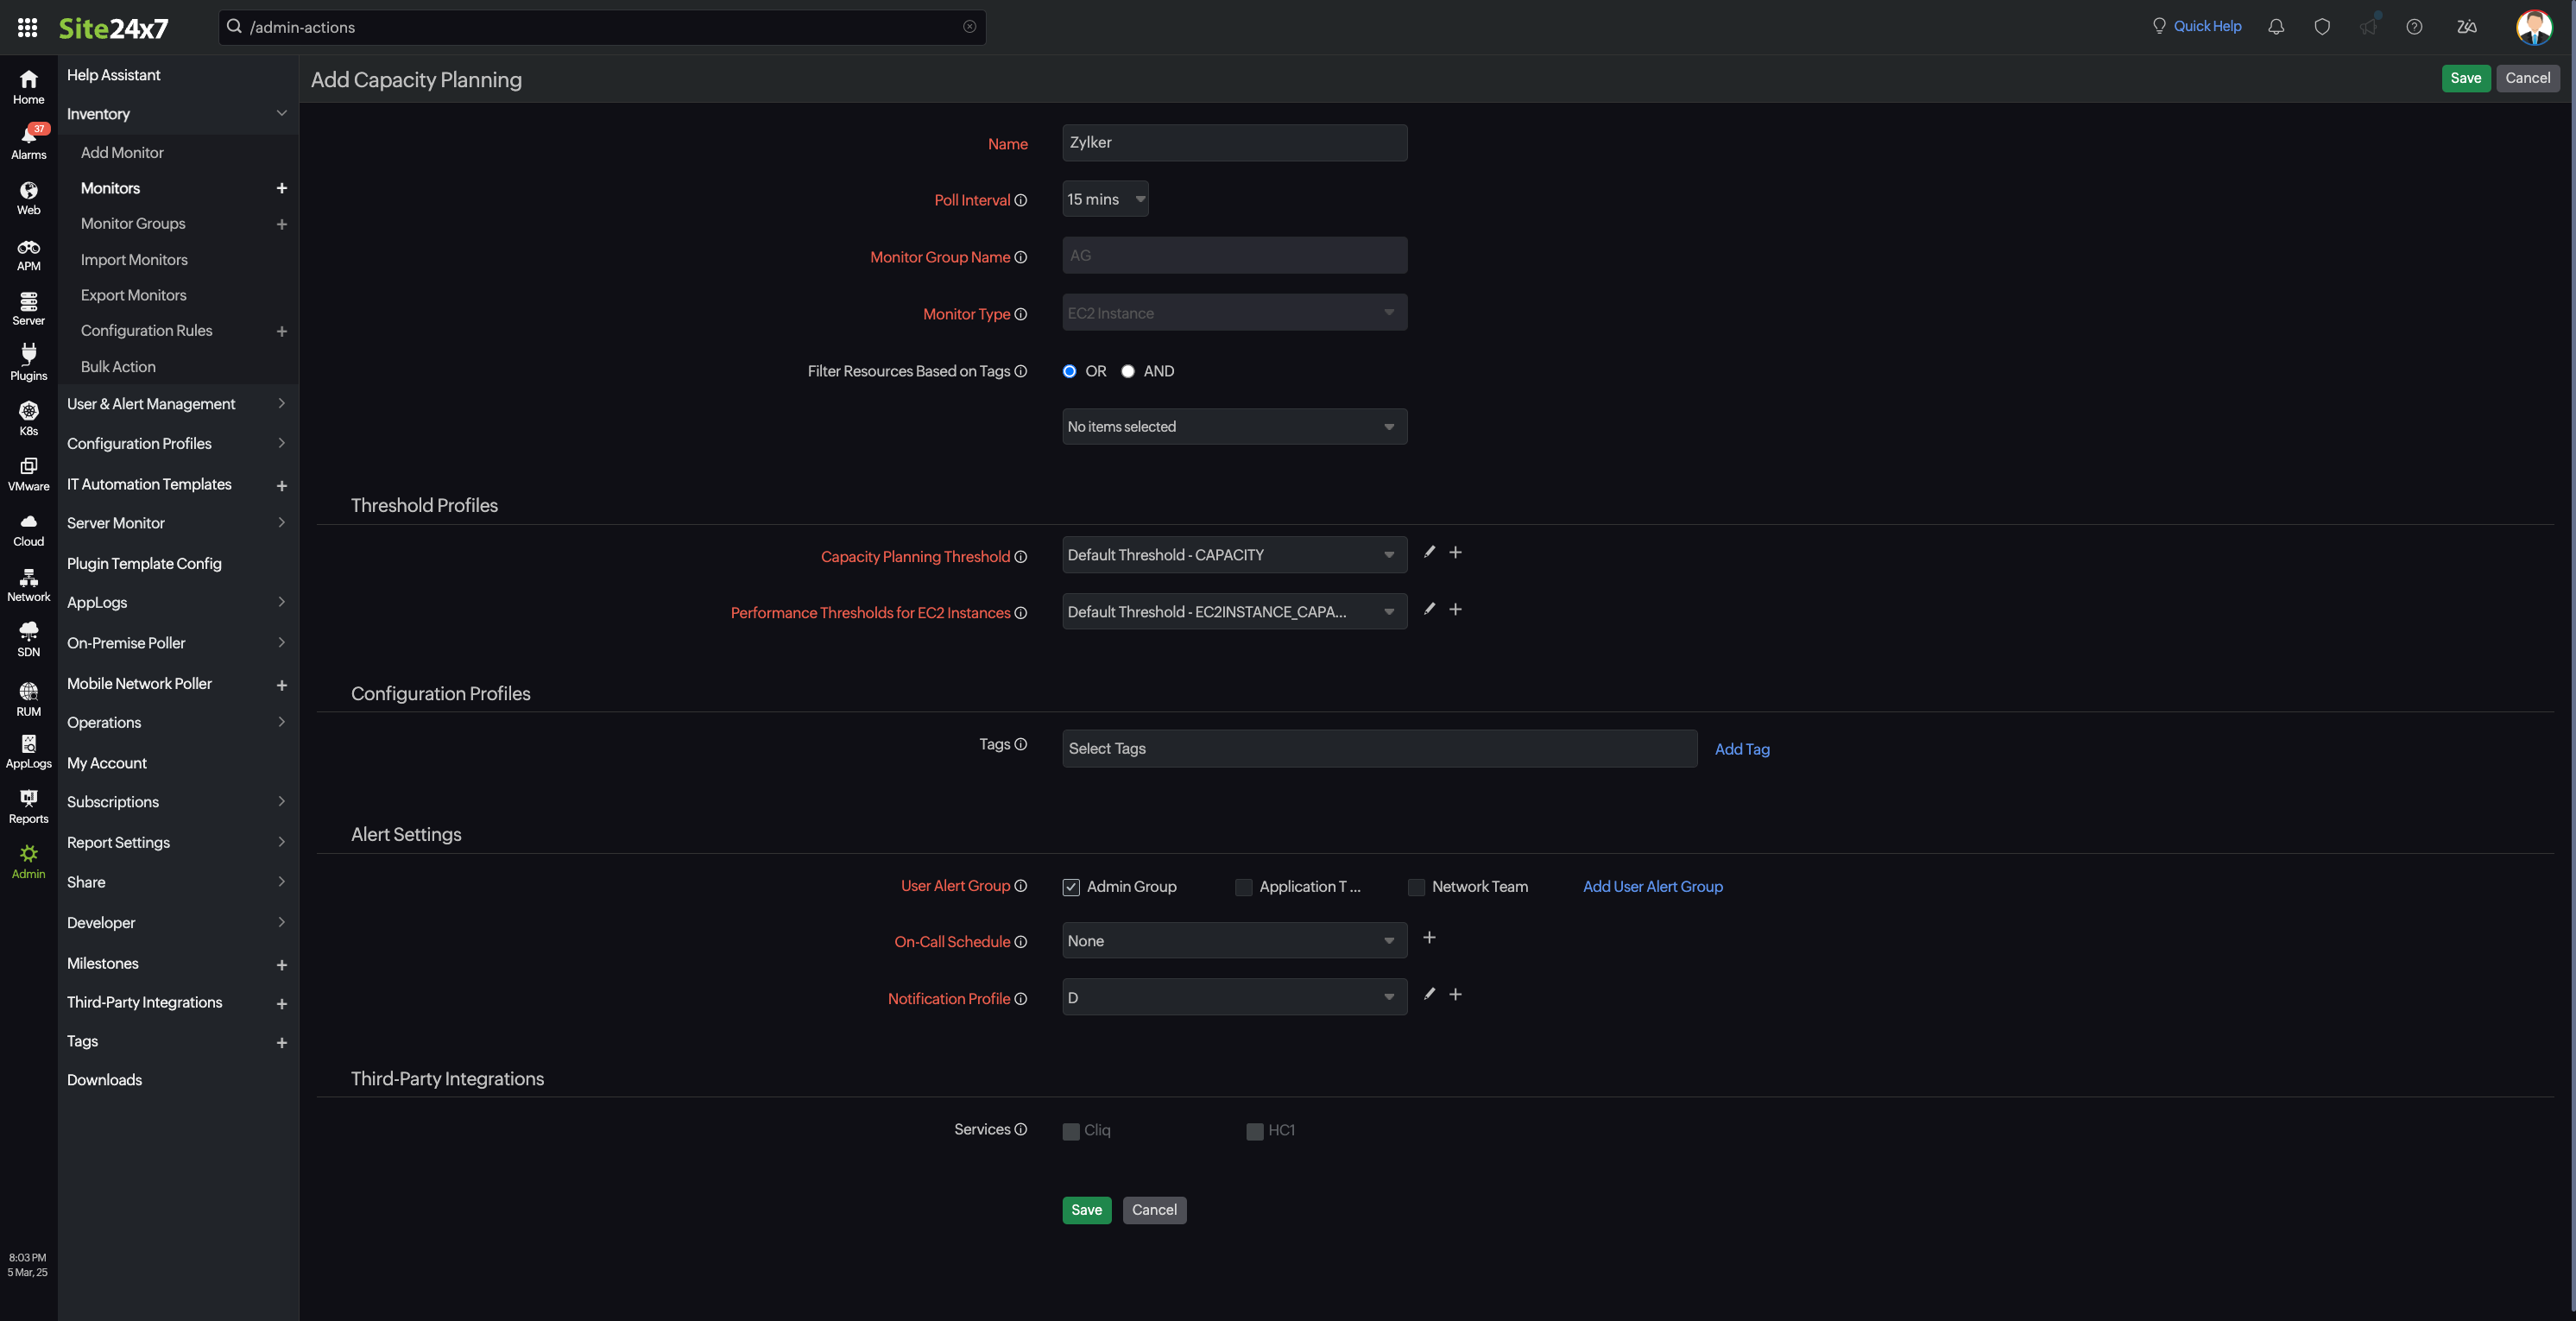
Task: Uncheck the Admin Group checkbox
Action: (1071, 887)
